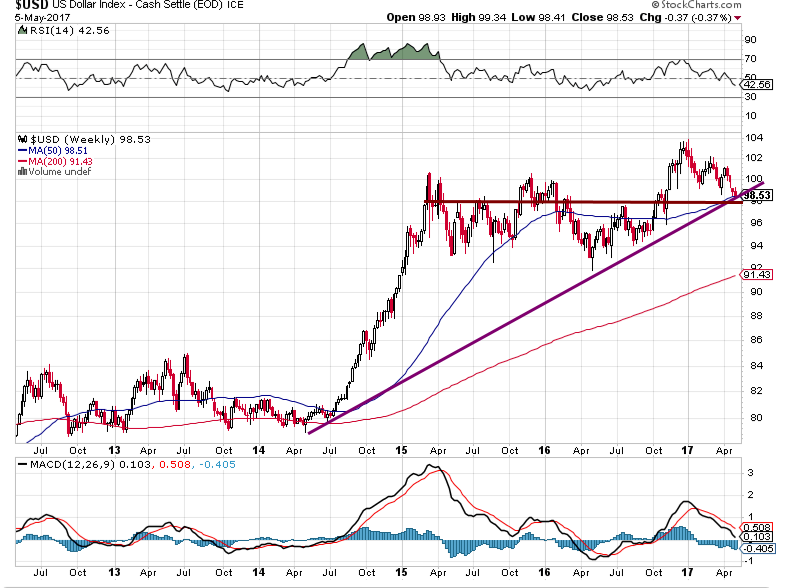Click the RSI(14) indicator legend icon
Image resolution: width=805 pixels, height=588 pixels.
[x=25, y=32]
